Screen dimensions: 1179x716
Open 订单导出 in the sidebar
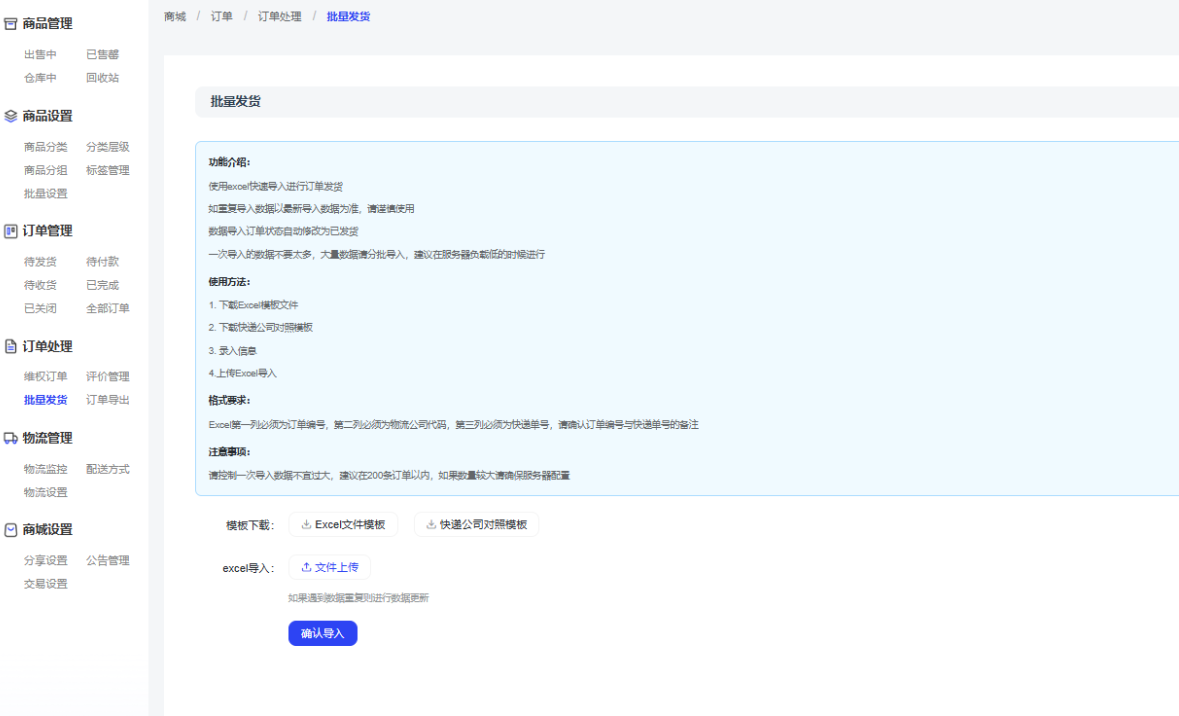[x=107, y=400]
